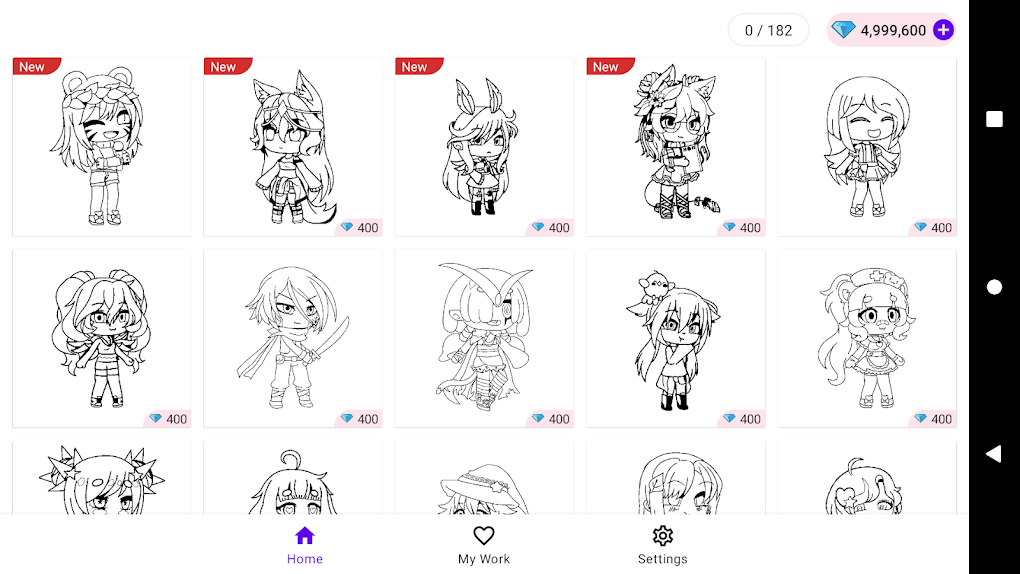
Task: Choose the glasses girl with flower crown
Action: (x=676, y=146)
